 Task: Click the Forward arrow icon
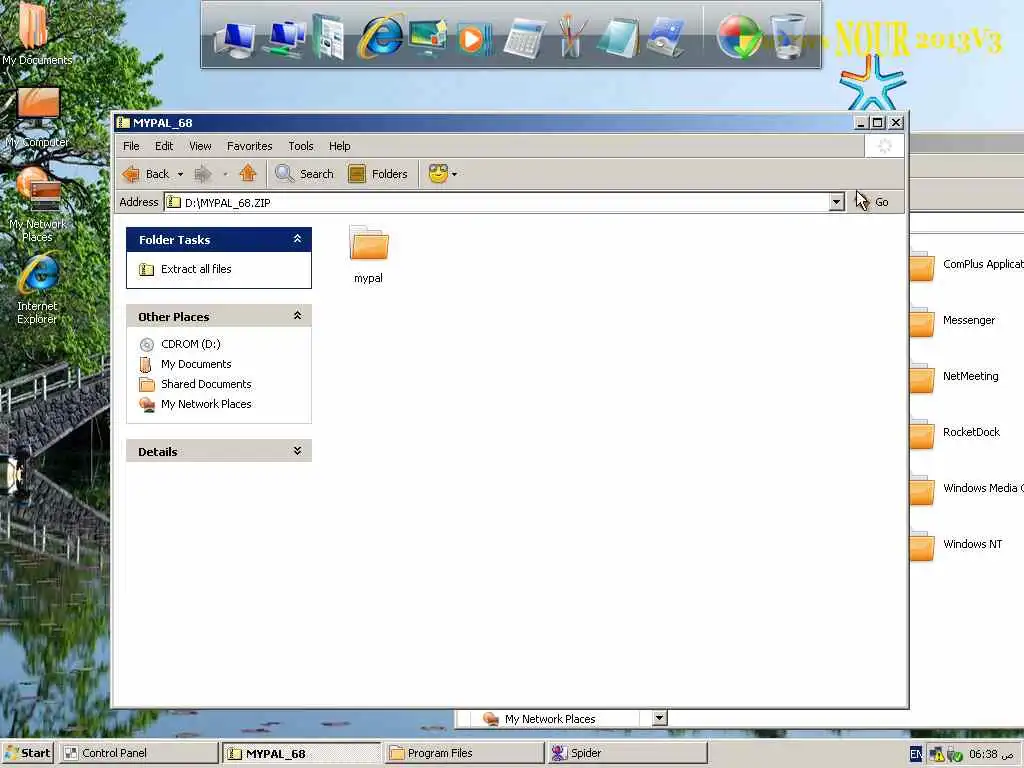click(203, 174)
